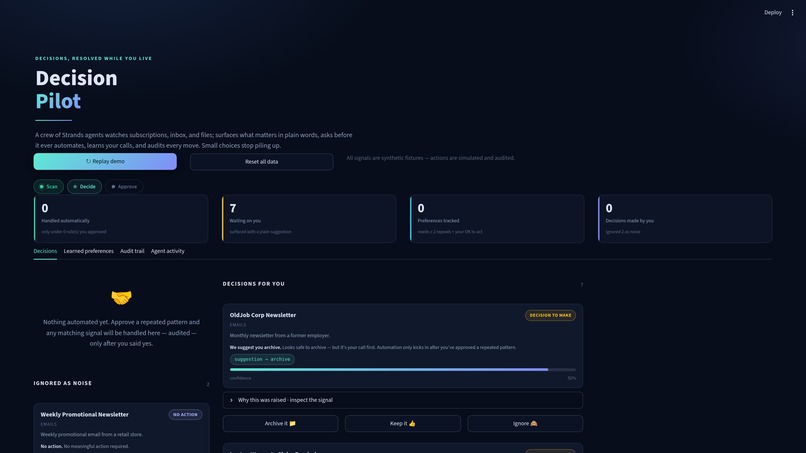Screen dimensions: 806x453
Task: Click the Weekly Promotional Newsletter title
Action: (x=85, y=414)
